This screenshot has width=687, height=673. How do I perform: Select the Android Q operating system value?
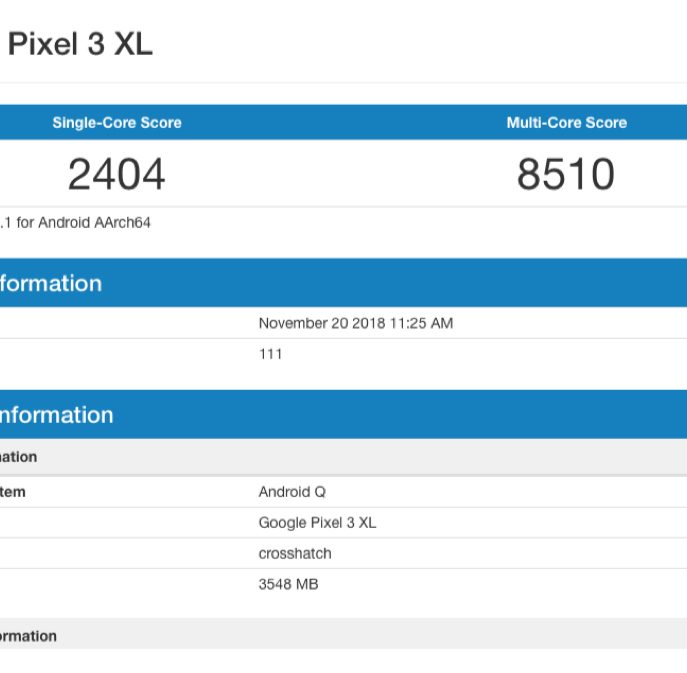click(x=292, y=492)
